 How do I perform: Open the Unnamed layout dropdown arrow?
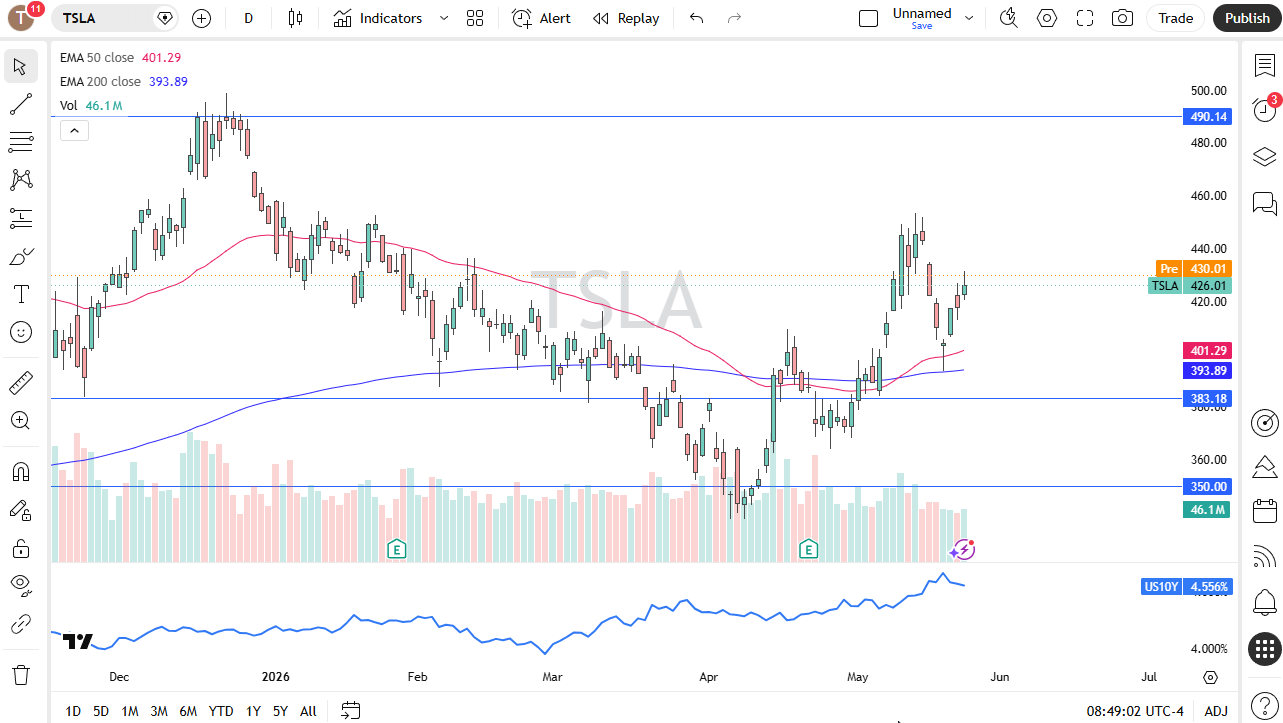968,18
